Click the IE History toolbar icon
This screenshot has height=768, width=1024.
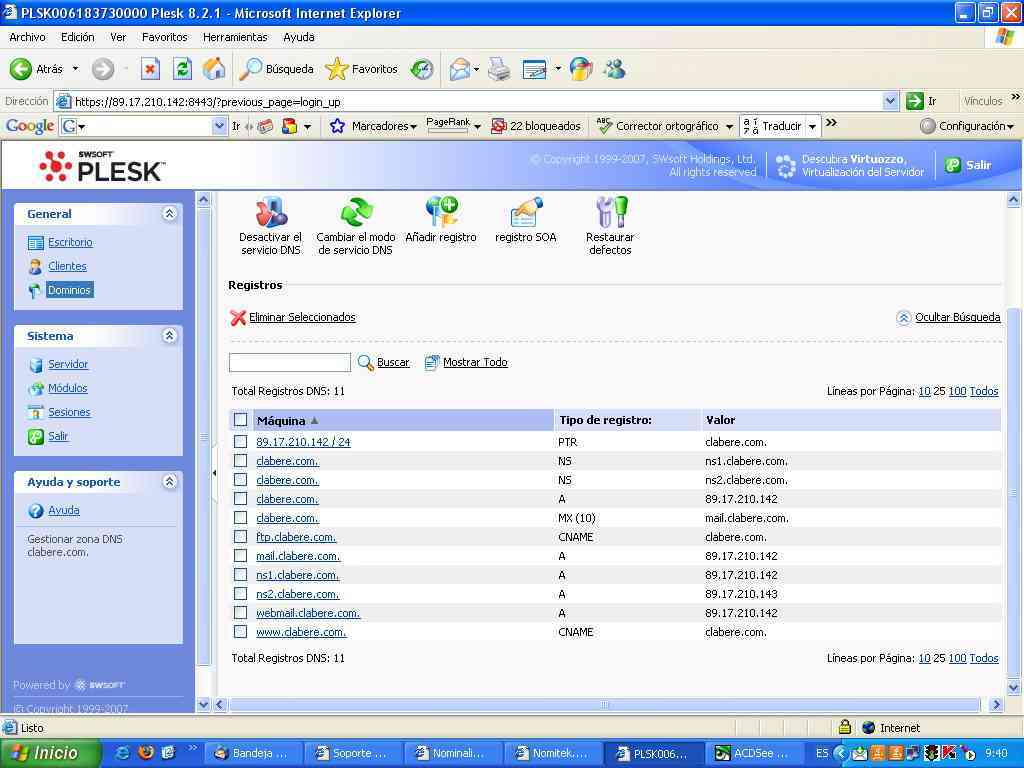422,69
